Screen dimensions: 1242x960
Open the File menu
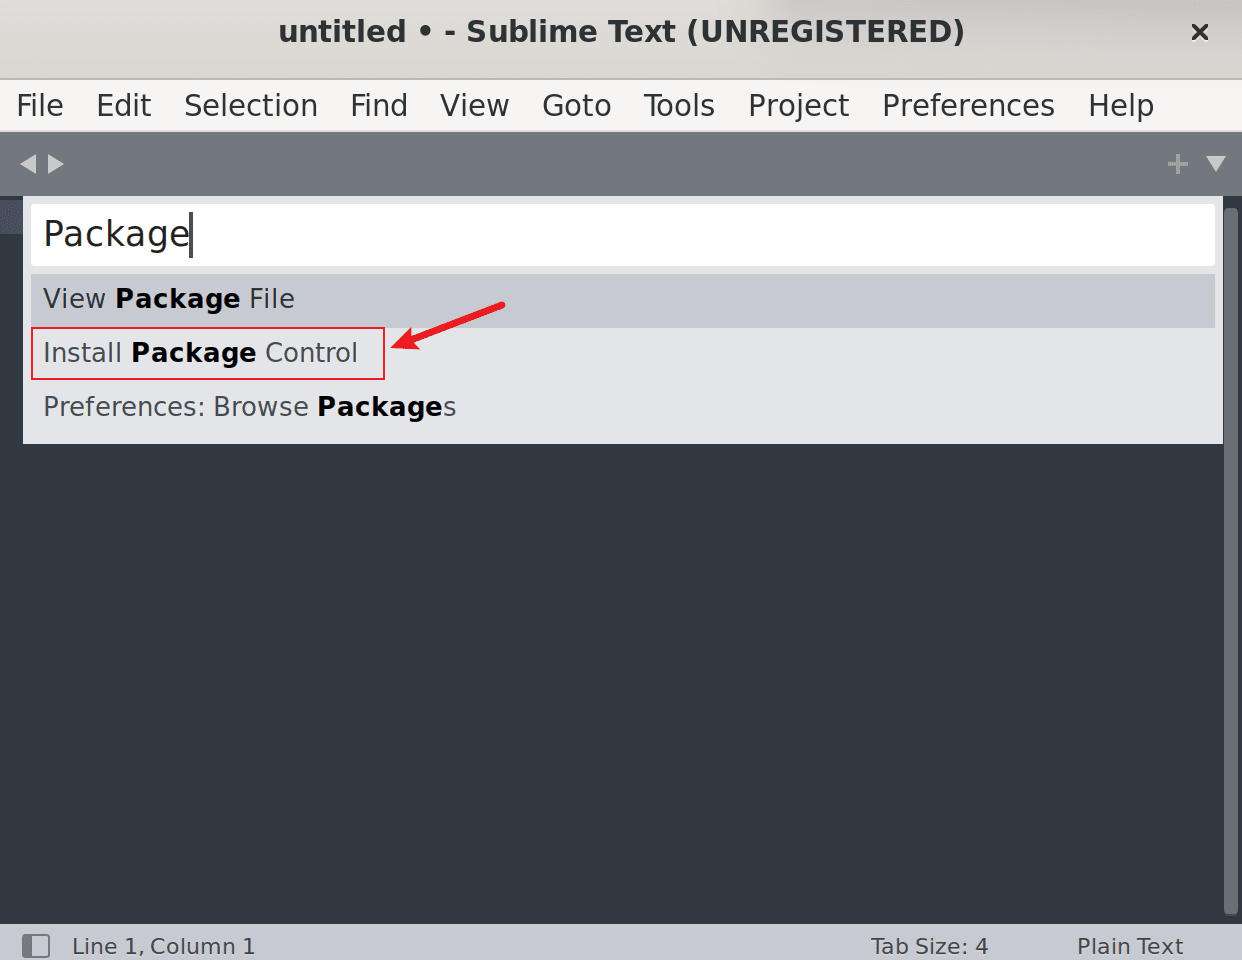(40, 105)
